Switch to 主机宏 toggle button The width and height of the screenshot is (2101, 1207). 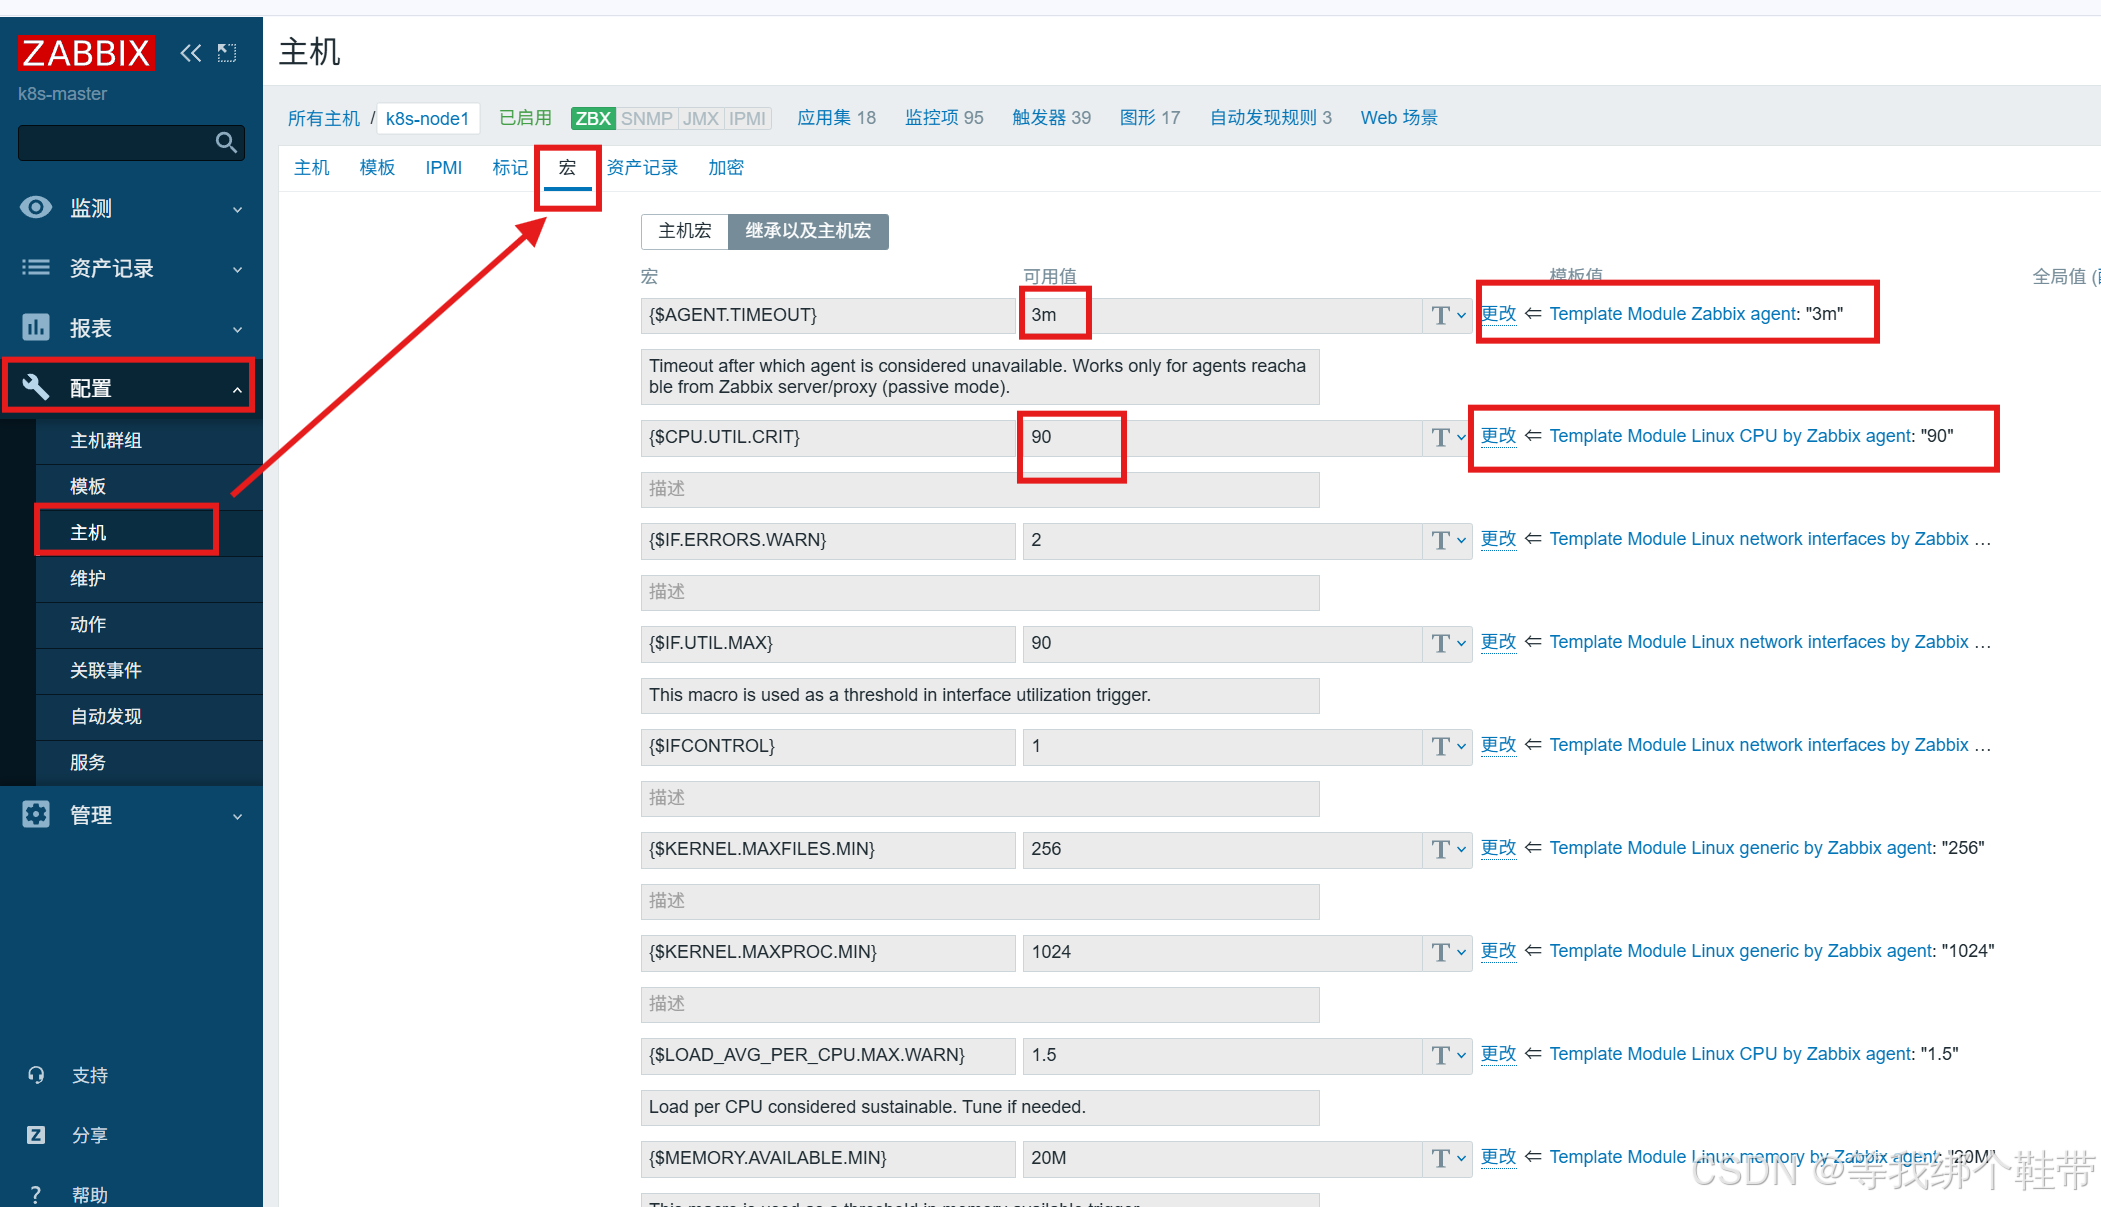685,231
